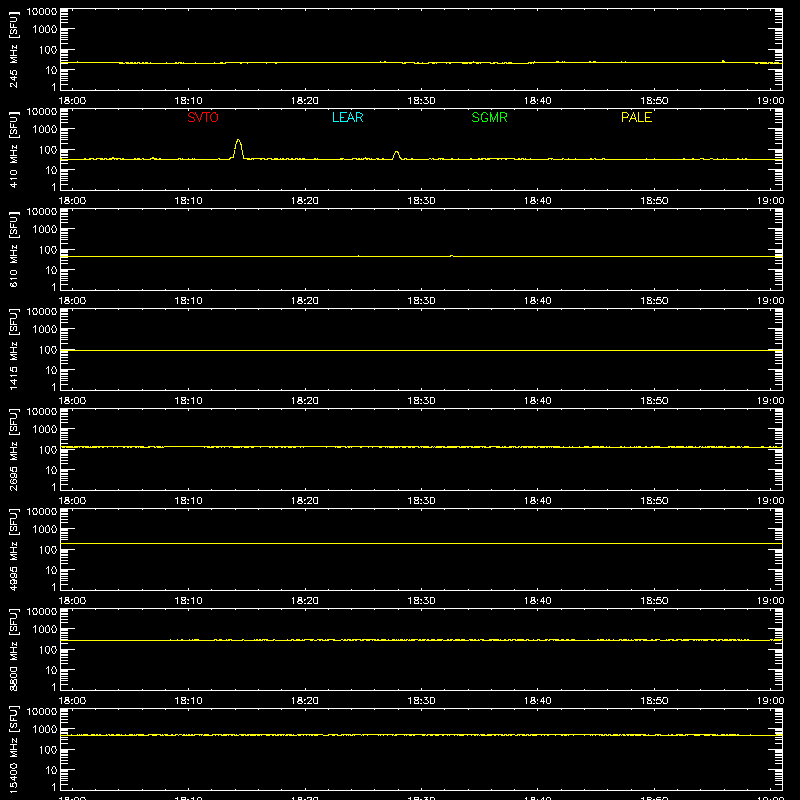Click the 18:00 tick label under 245 MHz plot

pos(72,101)
